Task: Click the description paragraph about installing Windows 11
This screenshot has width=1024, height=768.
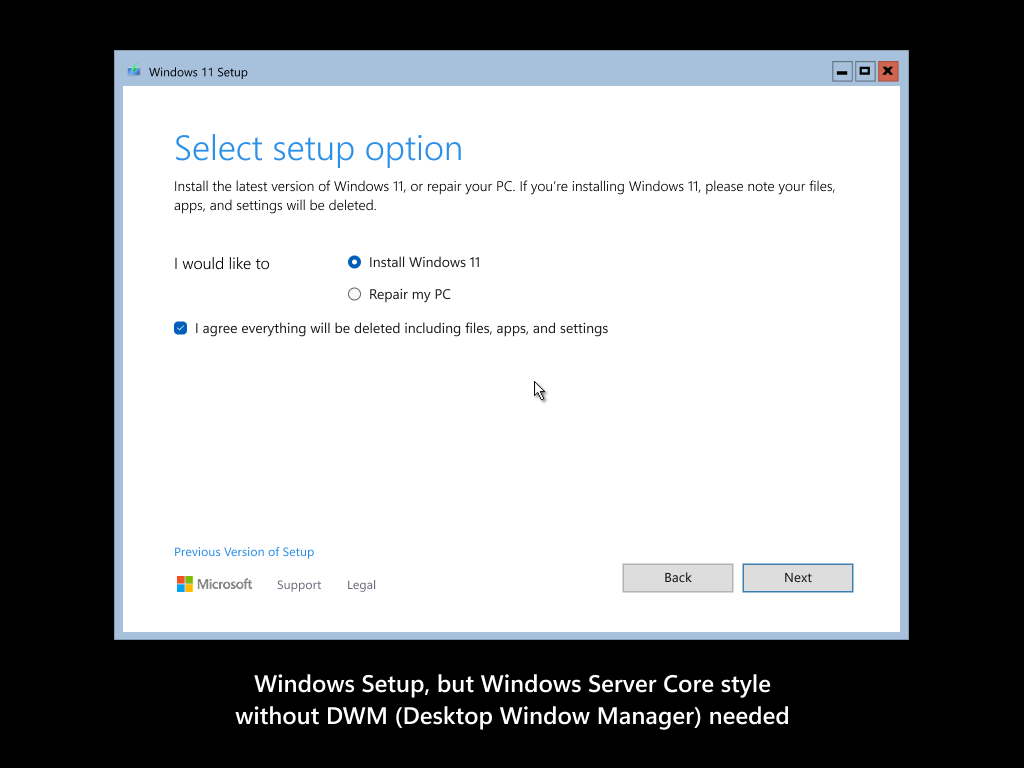Action: coord(504,196)
